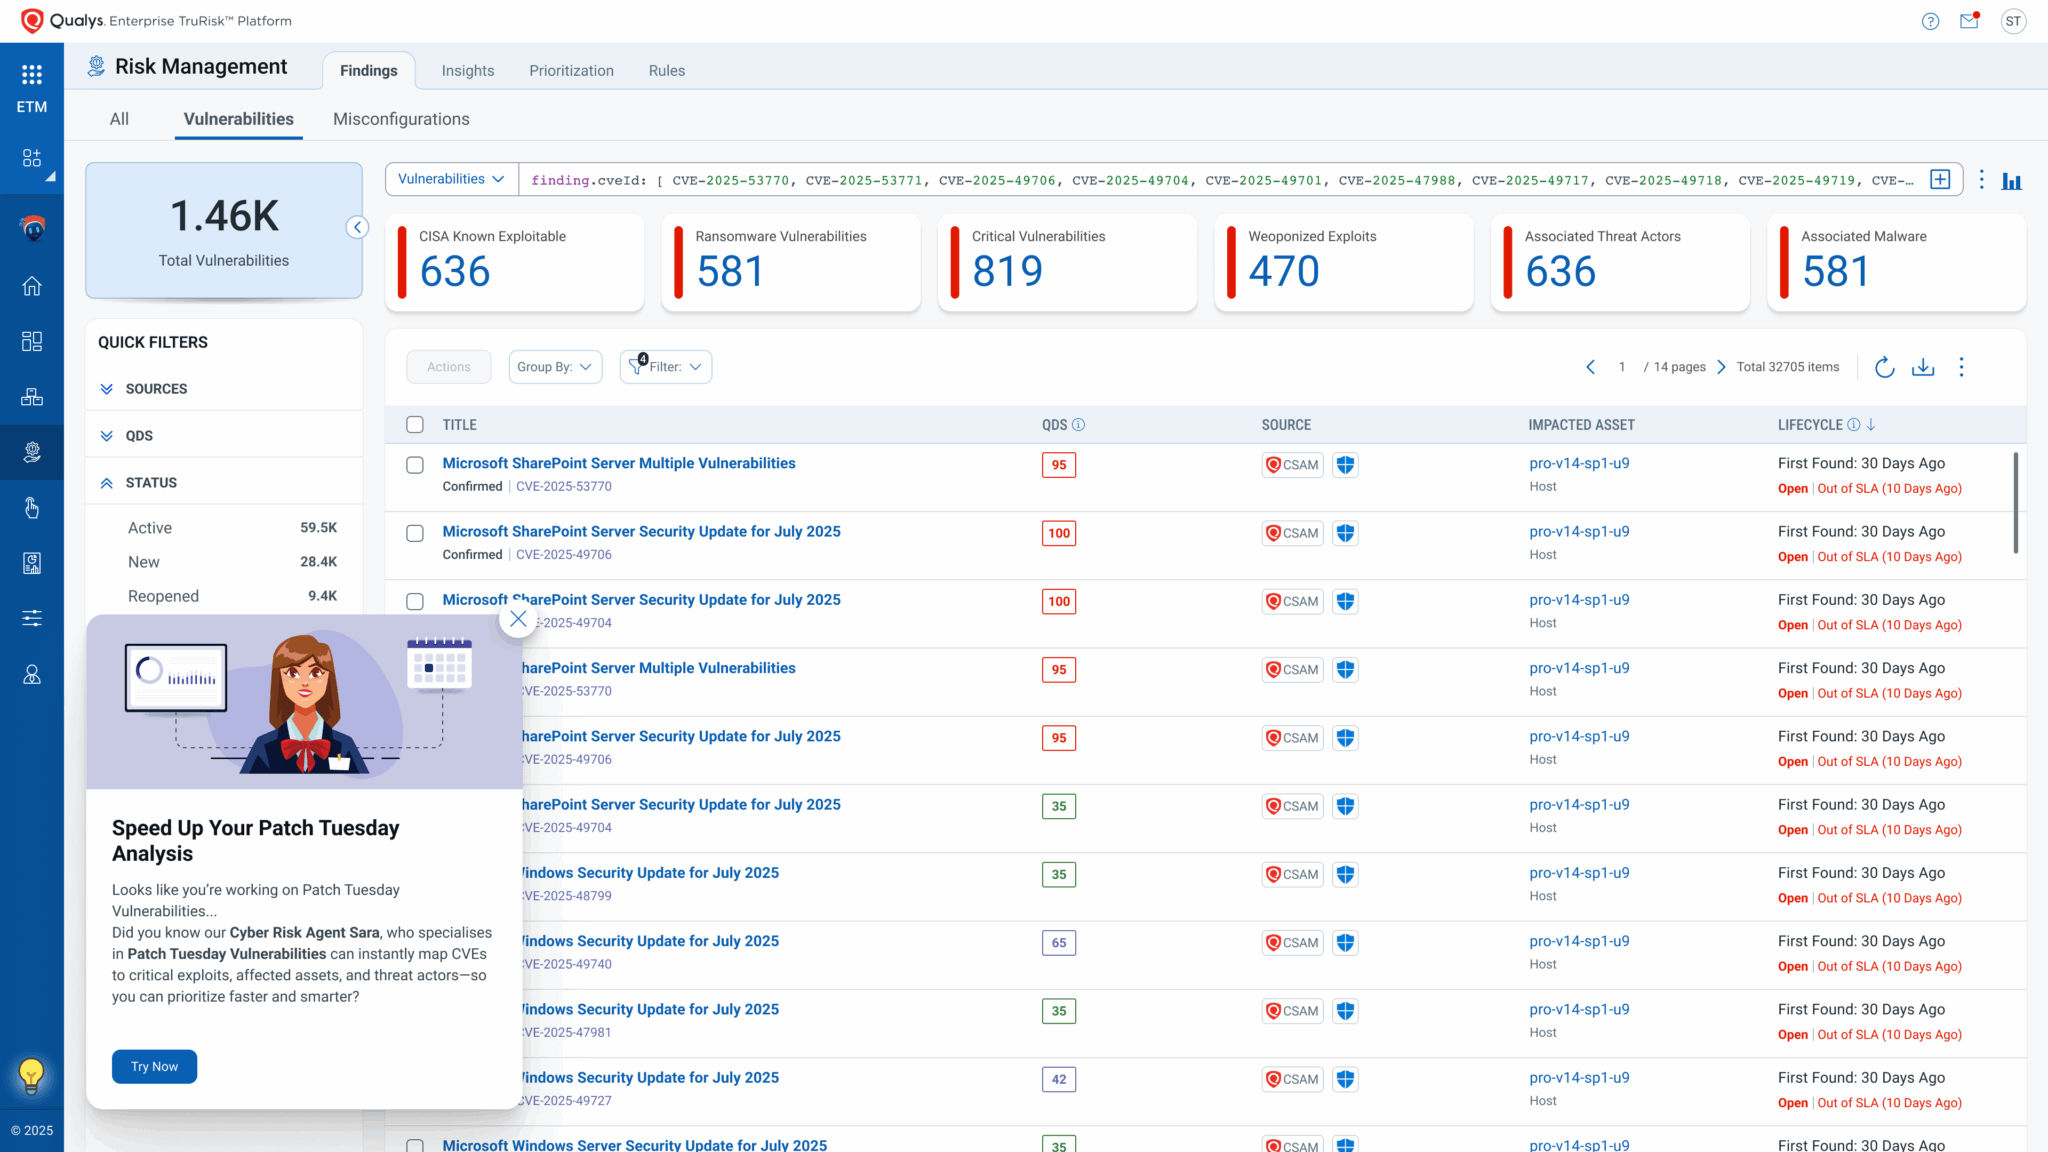Image resolution: width=2048 pixels, height=1152 pixels.
Task: Click the refresh icon above the findings table
Action: pyautogui.click(x=1885, y=367)
